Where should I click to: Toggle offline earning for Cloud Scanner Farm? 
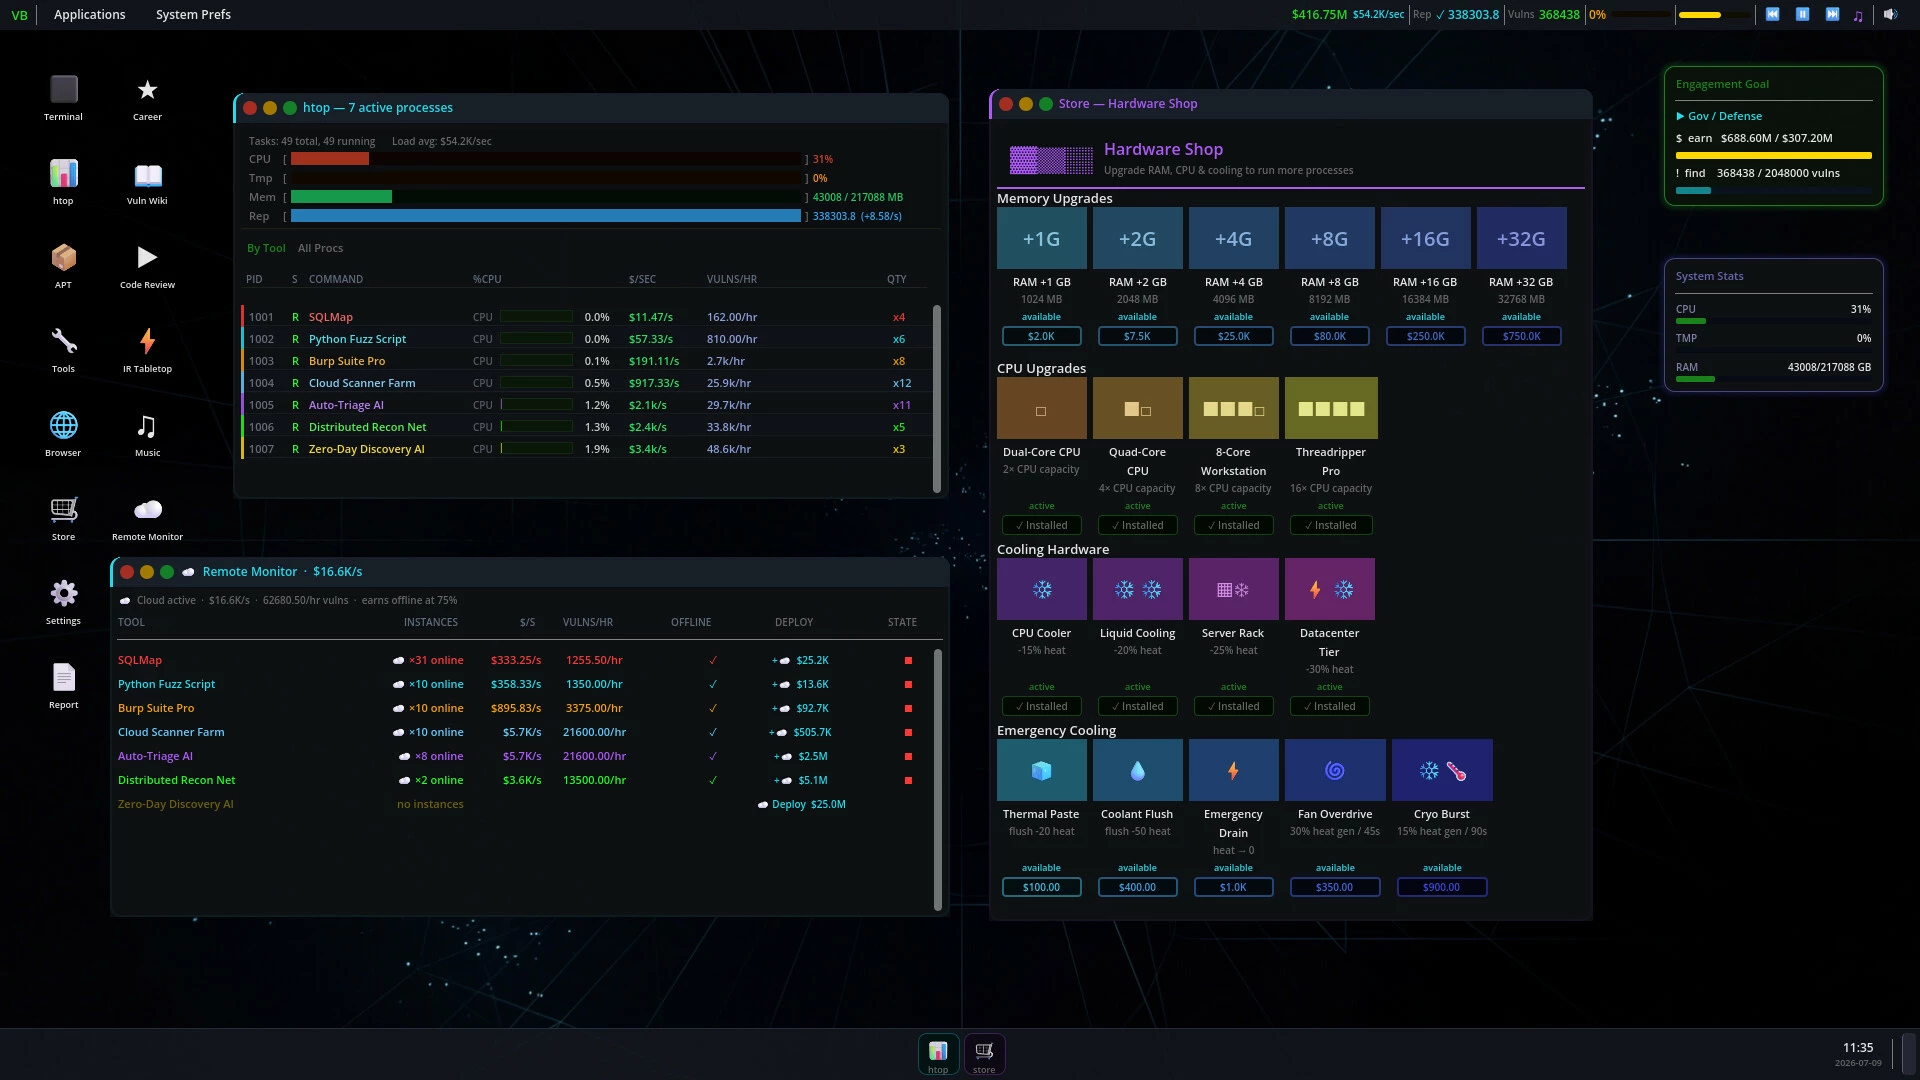coord(713,732)
